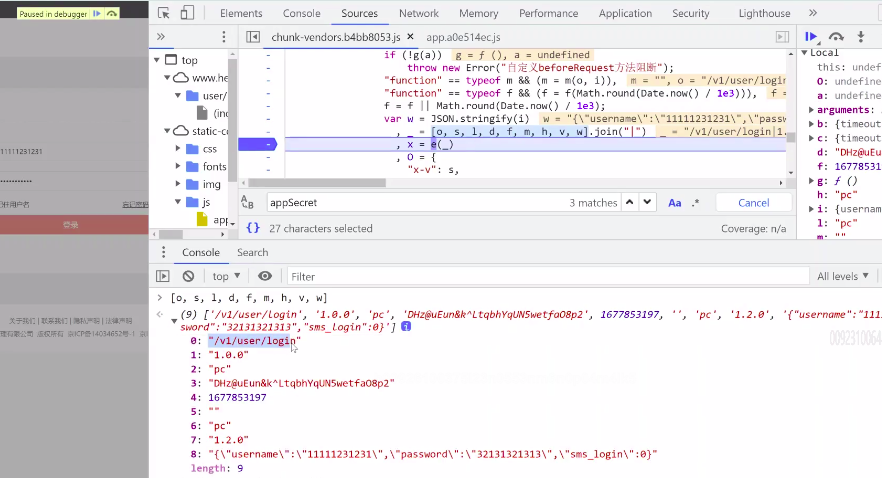Open the navigator more options menu
The image size is (882, 478).
tap(224, 37)
